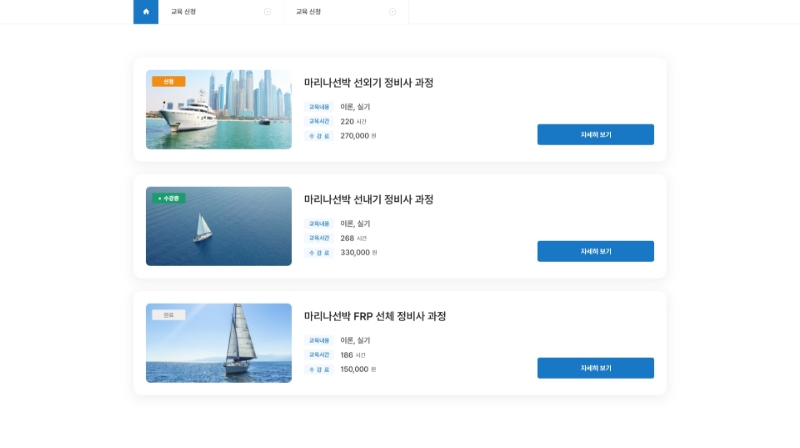The image size is (800, 448).
Task: Open the 마리나선박 FRP 선체 정비사 과정 title
Action: [375, 316]
